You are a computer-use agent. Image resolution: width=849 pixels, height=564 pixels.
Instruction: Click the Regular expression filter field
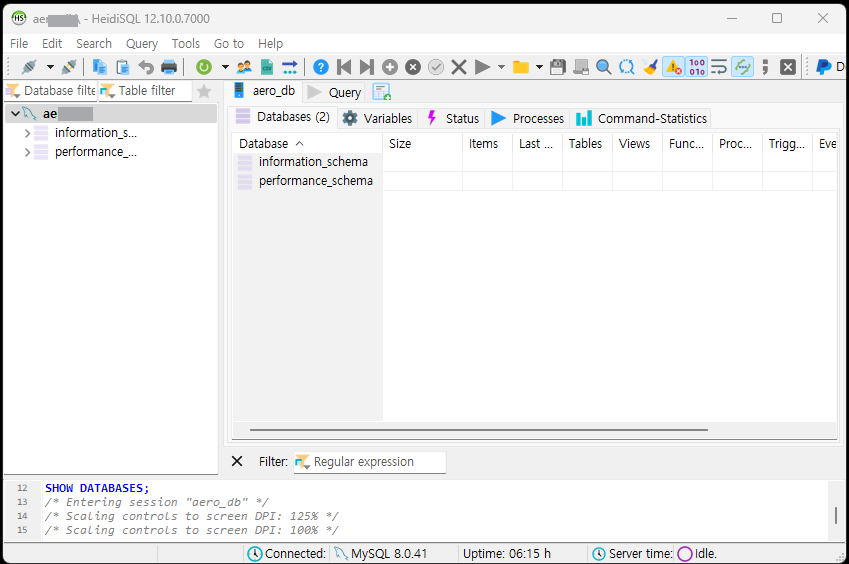click(370, 462)
